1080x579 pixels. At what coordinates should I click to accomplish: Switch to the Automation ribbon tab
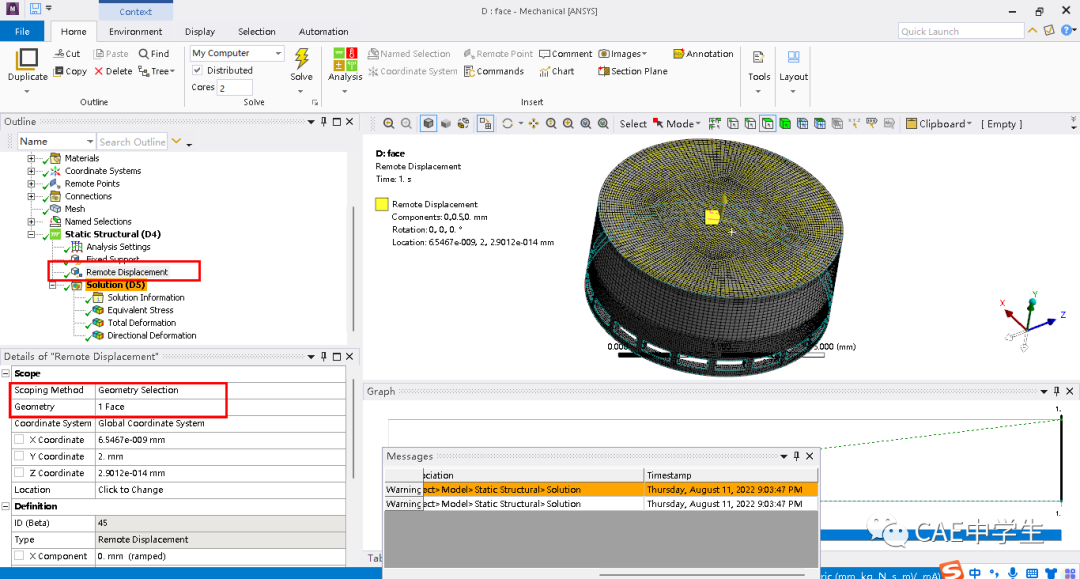[324, 31]
